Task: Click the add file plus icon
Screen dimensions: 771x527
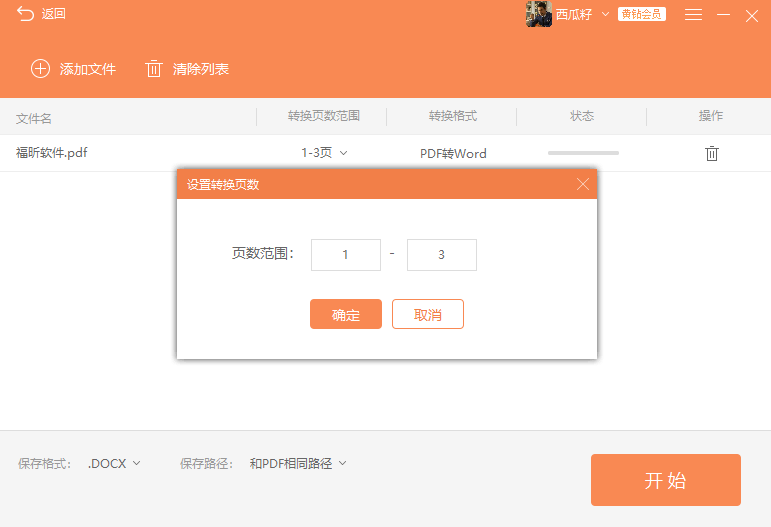Action: pos(40,69)
